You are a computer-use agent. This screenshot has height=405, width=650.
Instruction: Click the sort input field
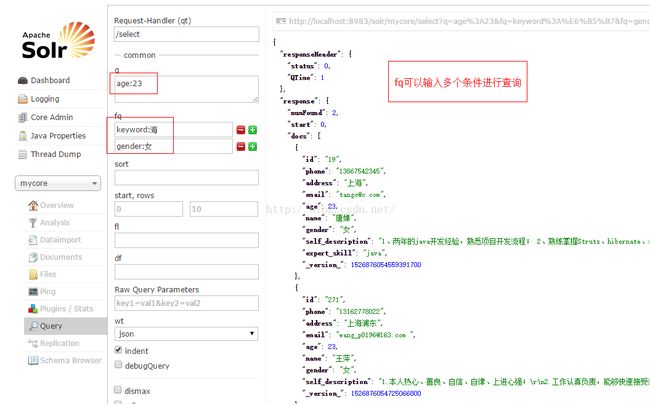pos(184,178)
